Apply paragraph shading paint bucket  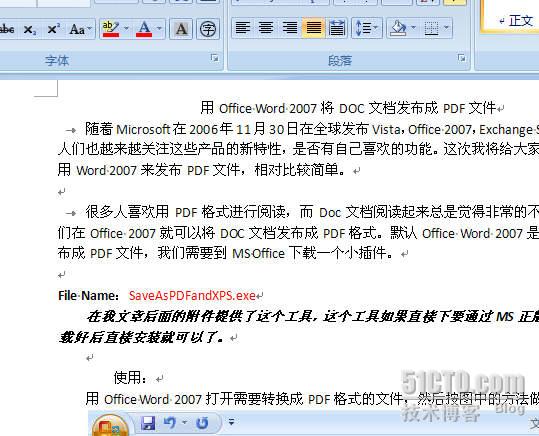pyautogui.click(x=398, y=28)
